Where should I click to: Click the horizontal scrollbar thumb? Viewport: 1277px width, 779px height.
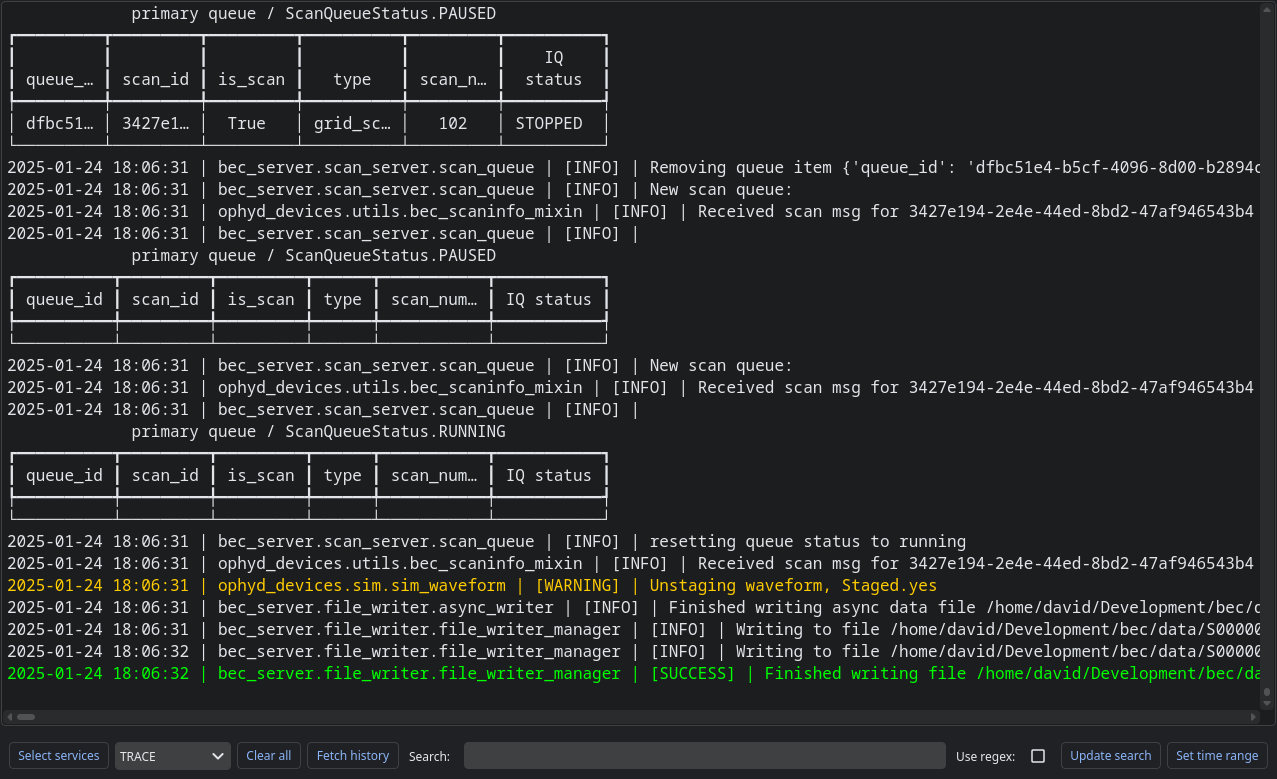26,717
